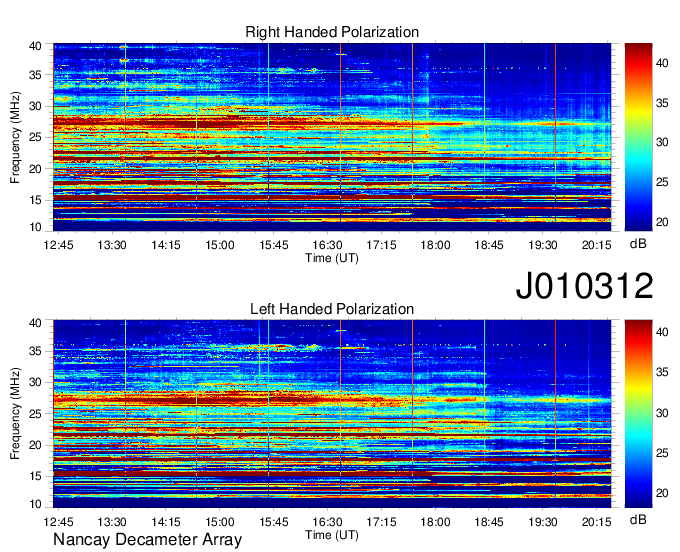
Task: Click the 40 dB tick of upper colorbar
Action: pos(662,63)
